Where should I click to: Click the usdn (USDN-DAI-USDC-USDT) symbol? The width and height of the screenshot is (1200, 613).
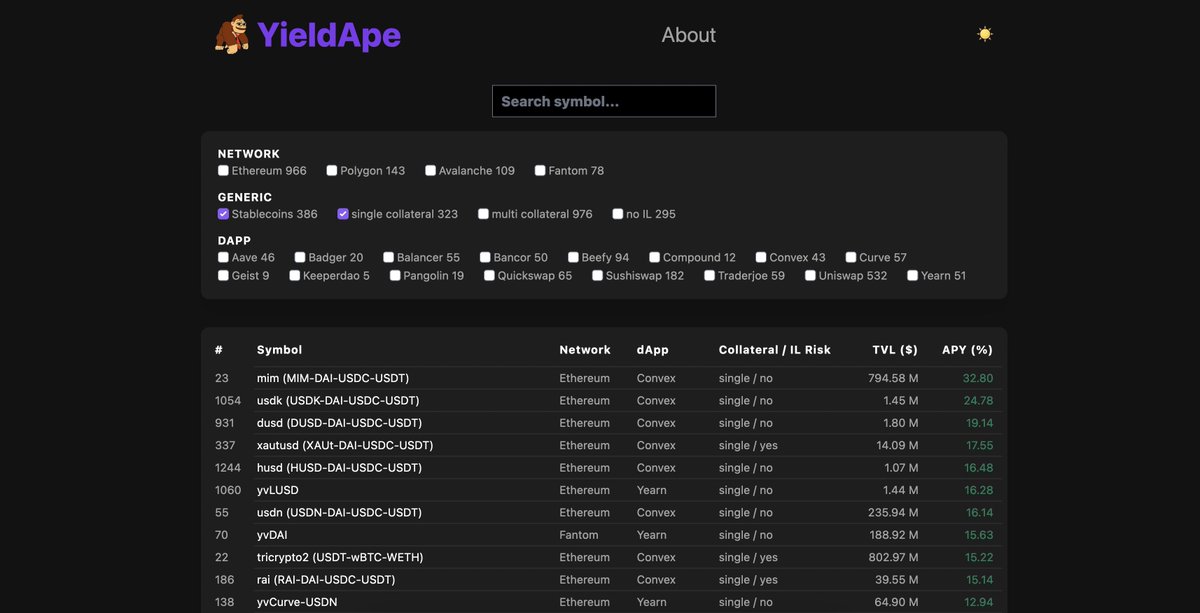[340, 513]
